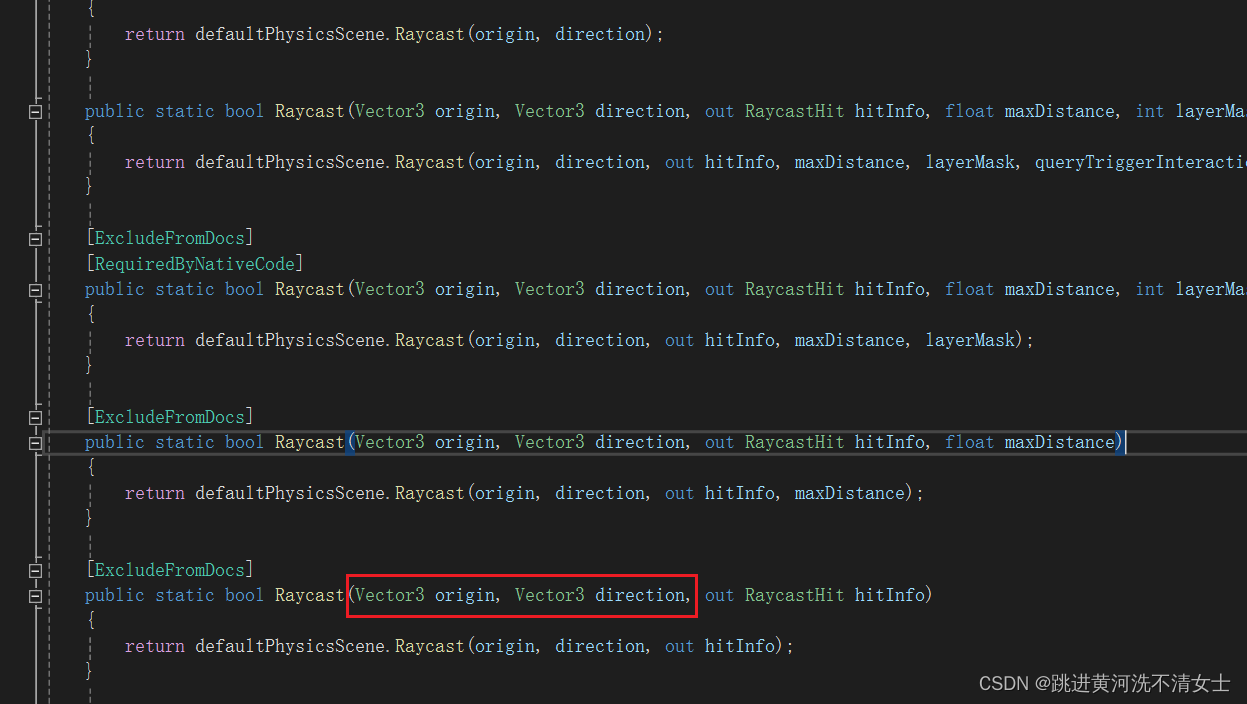Screen dimensions: 1247x704
Task: Collapse the highlighted Raycast maxDistance overload
Action: (35, 442)
